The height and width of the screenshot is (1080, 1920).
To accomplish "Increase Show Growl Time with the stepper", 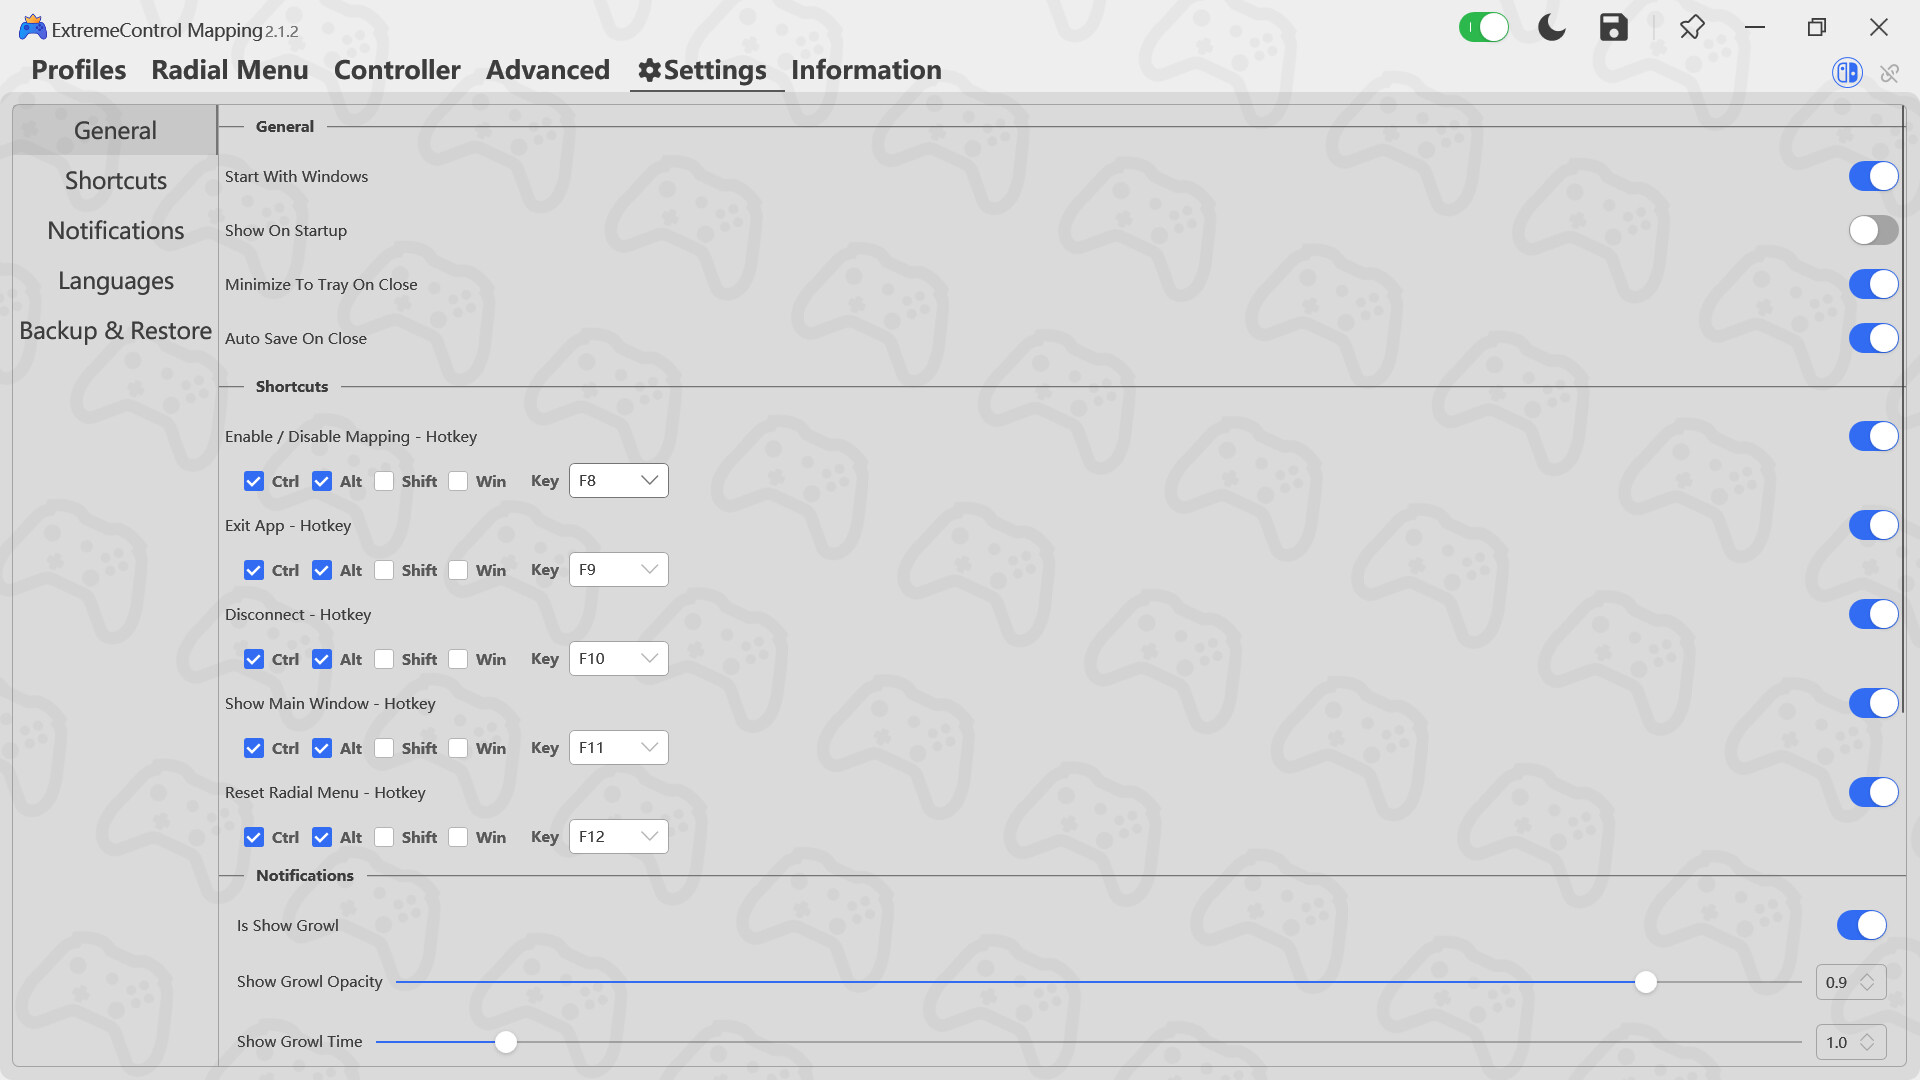I will click(1866, 1036).
